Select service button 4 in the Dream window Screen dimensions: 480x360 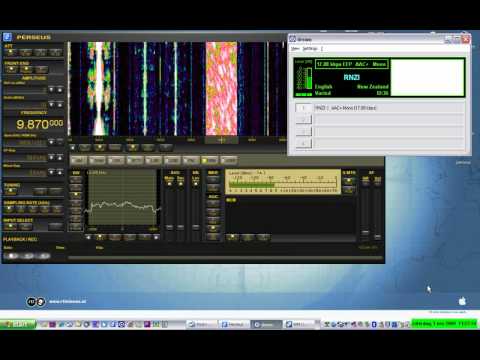[303, 144]
